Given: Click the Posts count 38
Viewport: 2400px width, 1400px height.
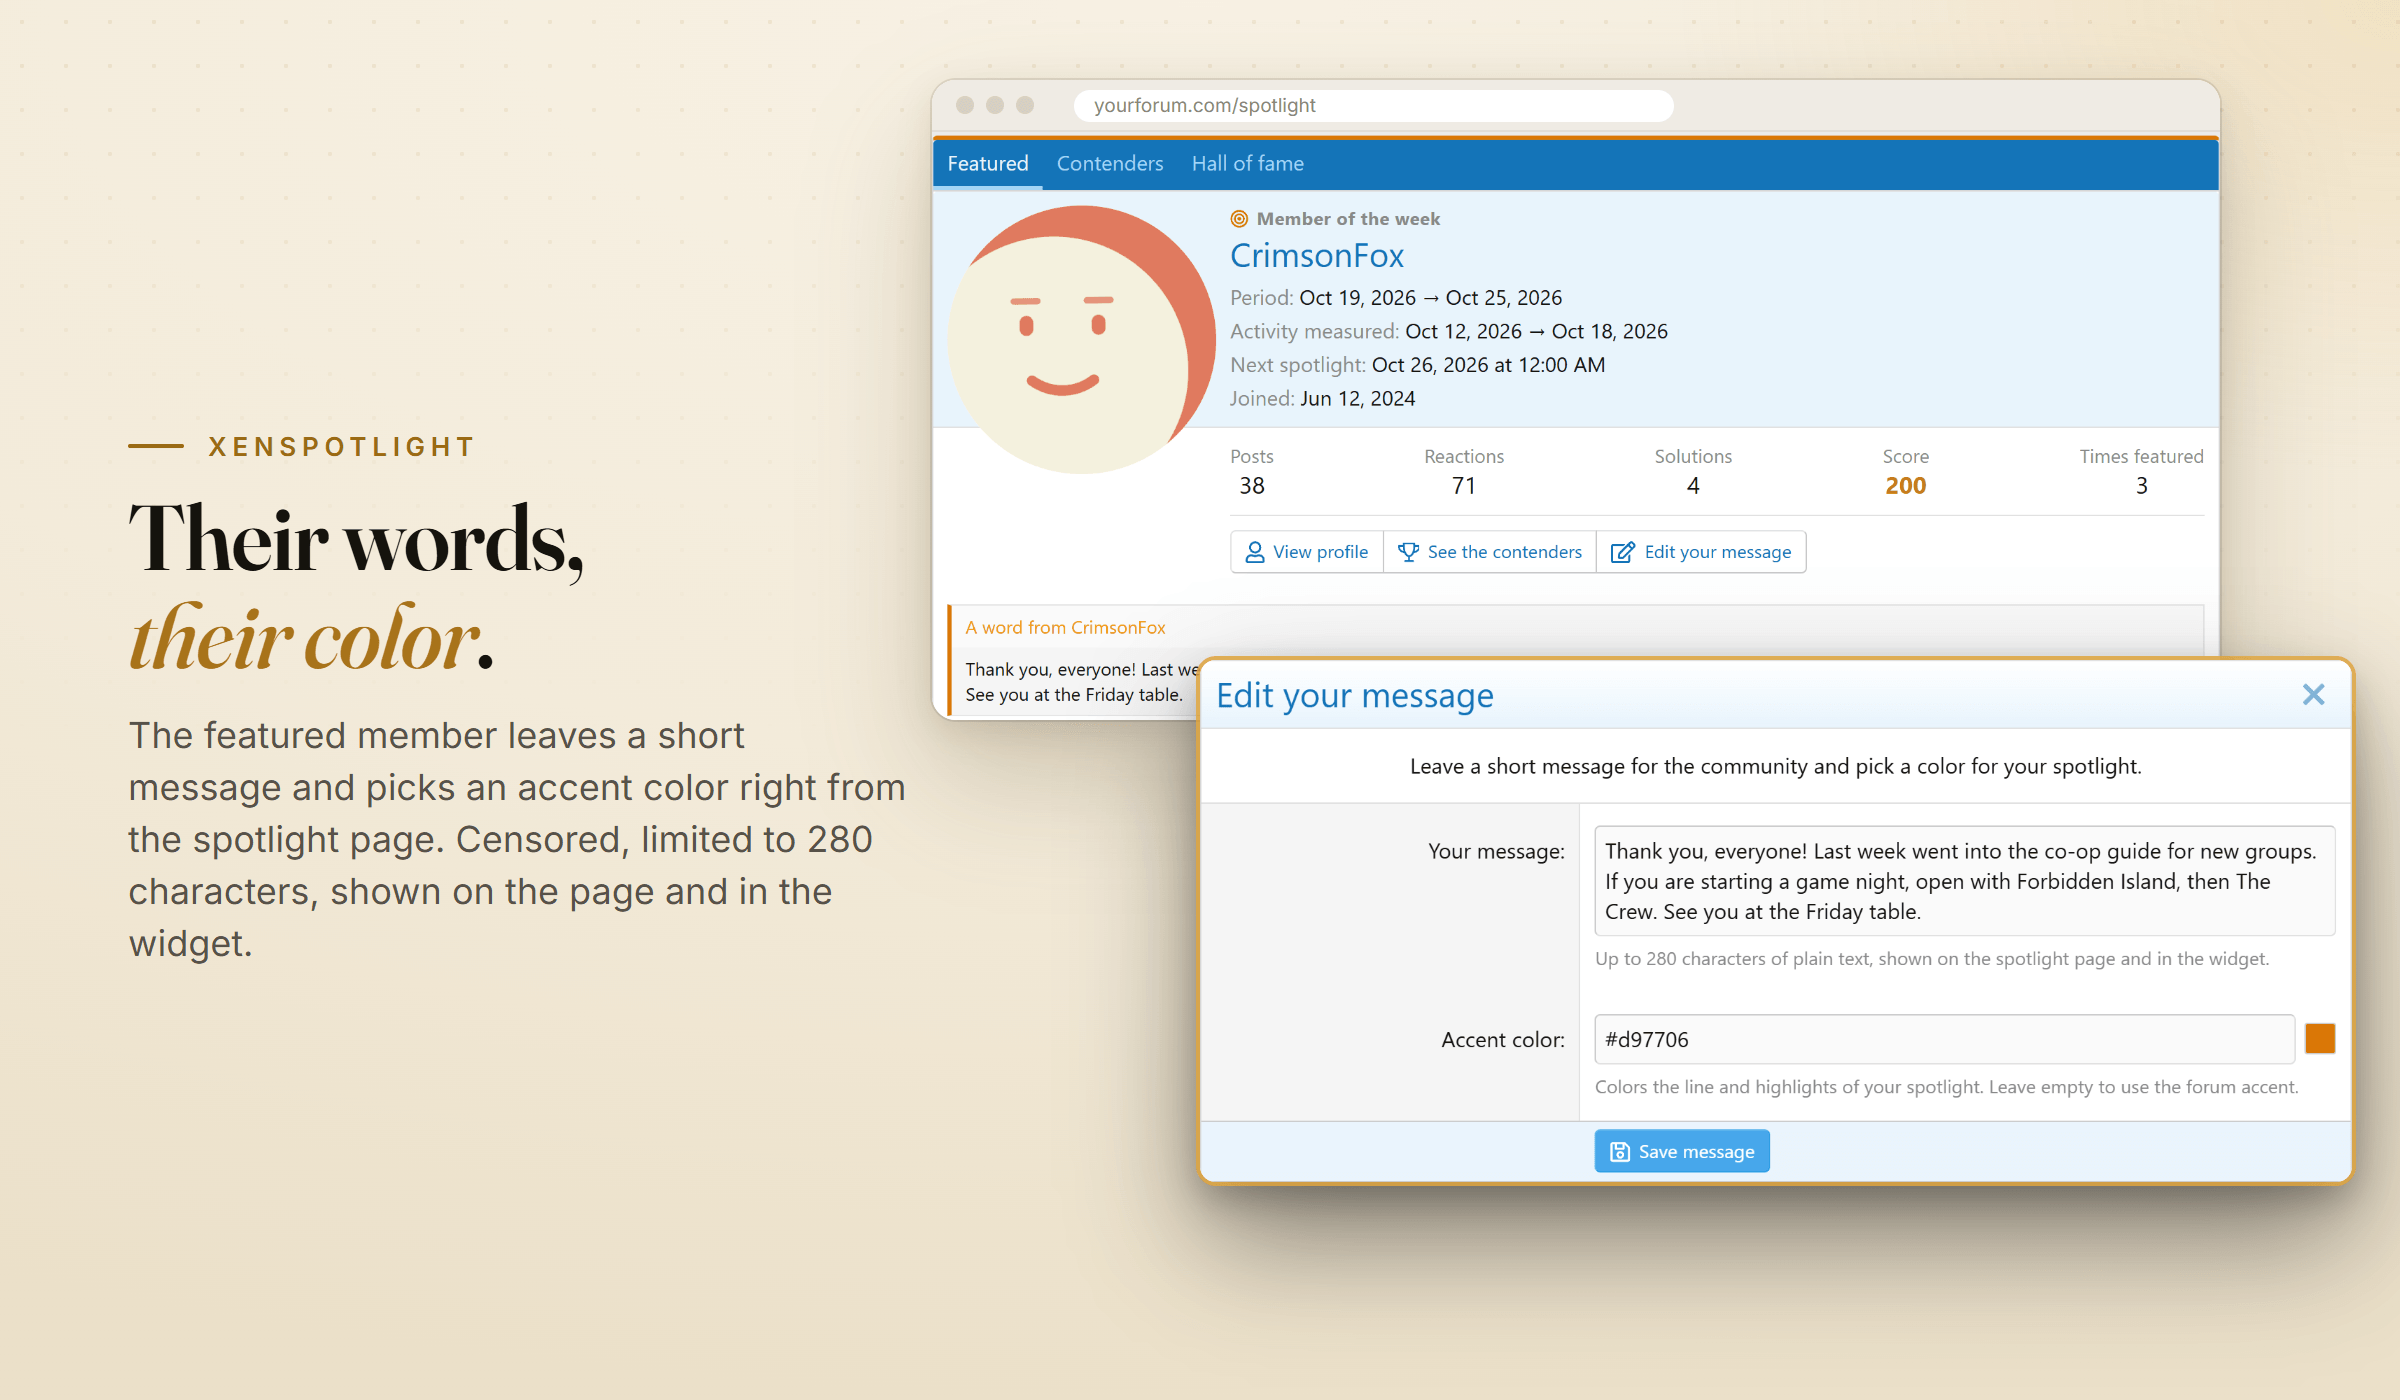Looking at the screenshot, I should (1252, 486).
